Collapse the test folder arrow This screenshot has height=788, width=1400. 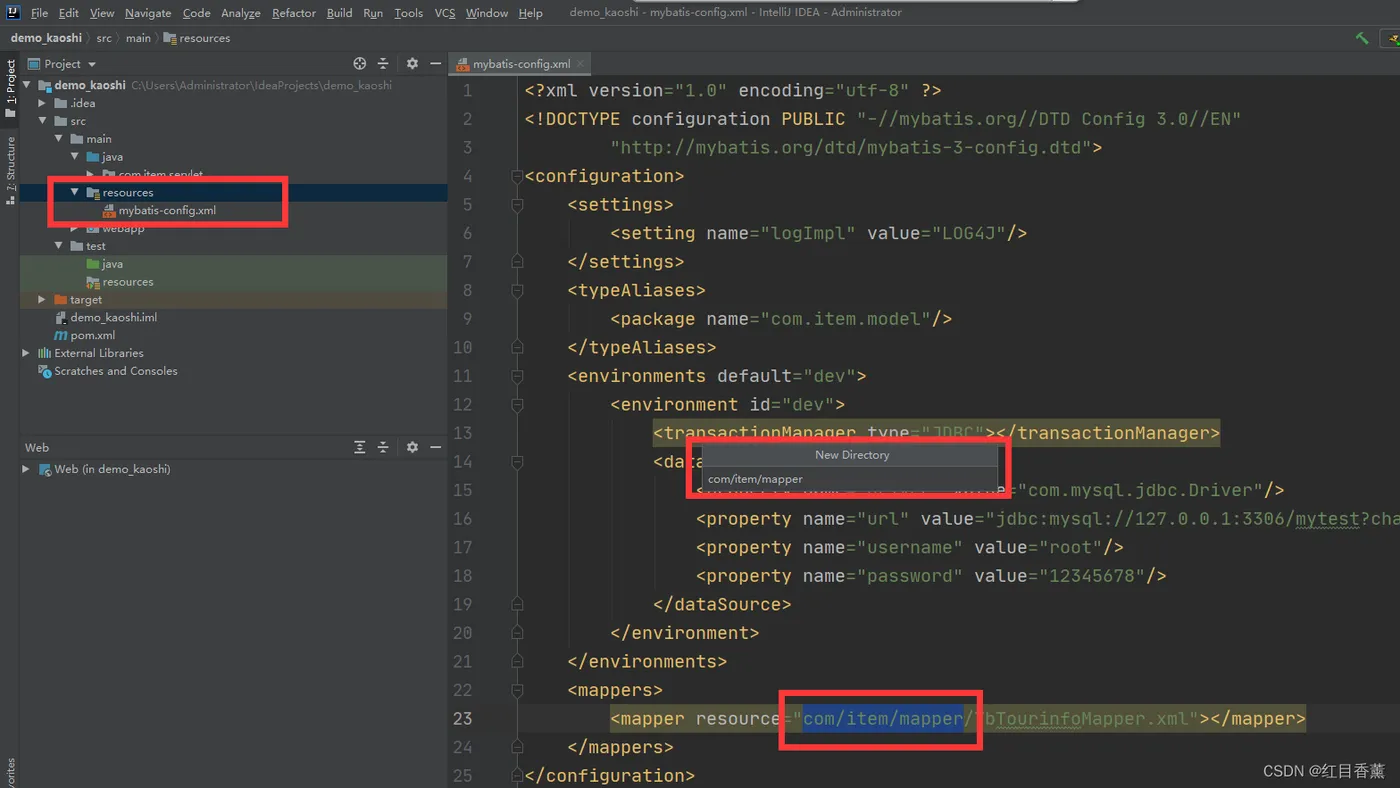coord(59,246)
